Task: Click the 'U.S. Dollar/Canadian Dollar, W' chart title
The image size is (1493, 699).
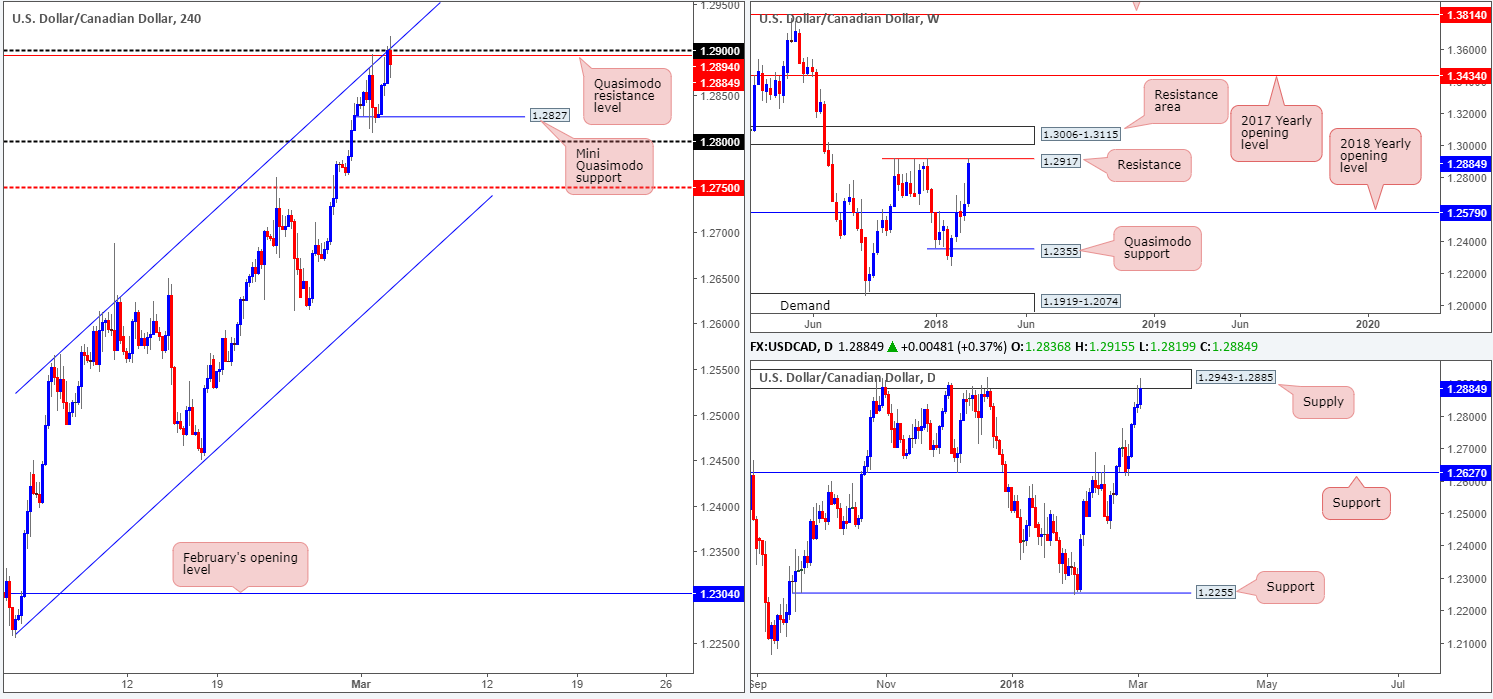Action: point(850,18)
